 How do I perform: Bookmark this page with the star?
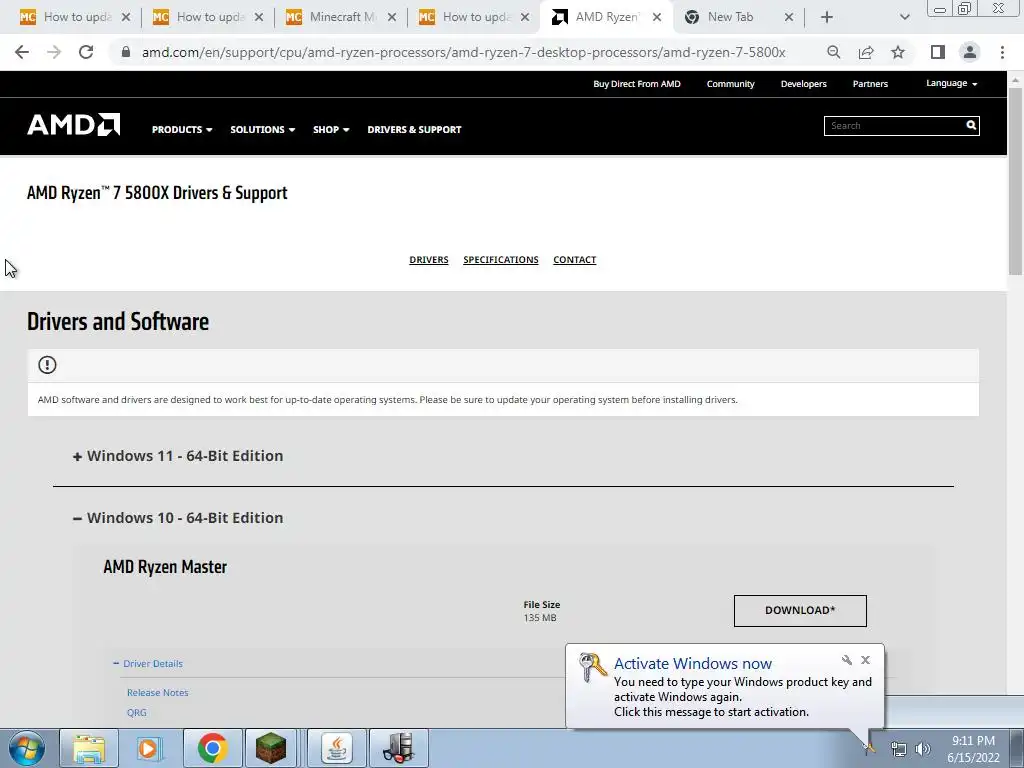point(898,52)
